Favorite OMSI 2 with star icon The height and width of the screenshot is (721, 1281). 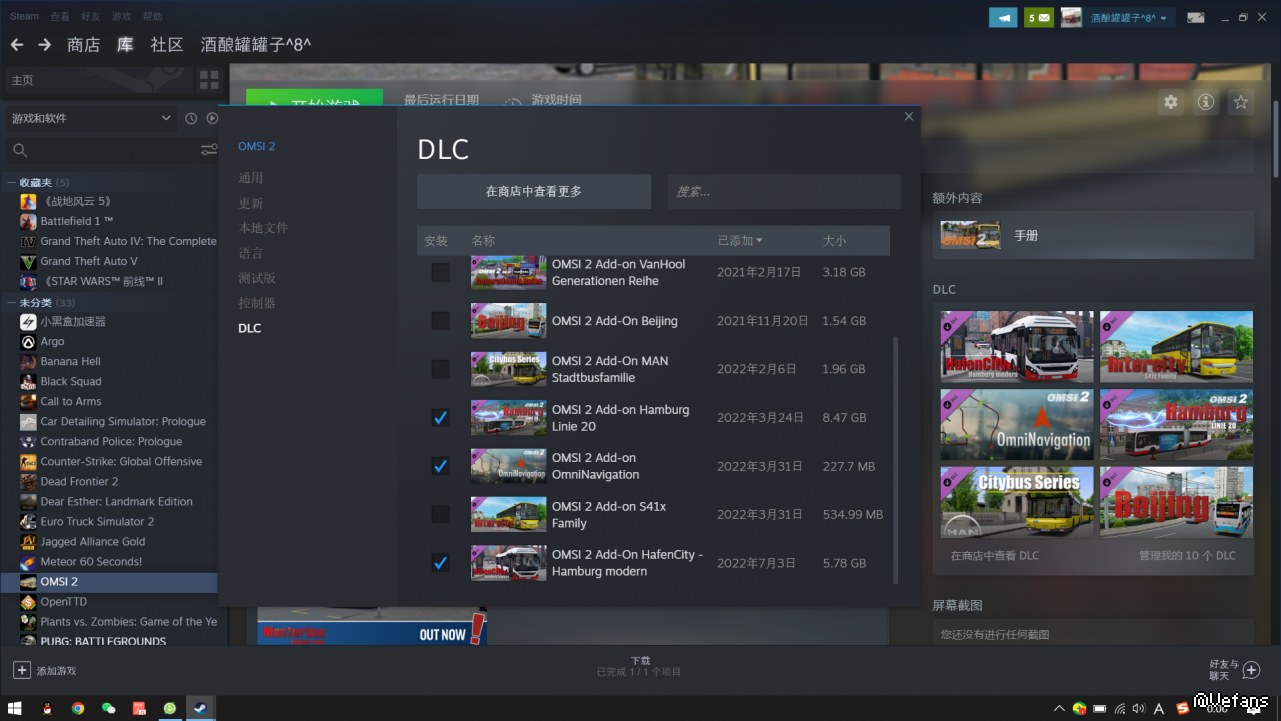click(1241, 102)
